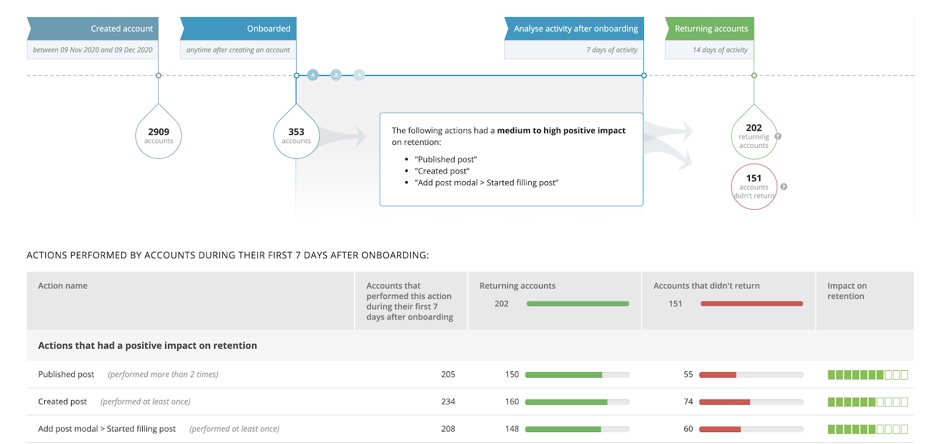Open the Onboarded step flag
Viewport: 936px width, 444px height.
(x=238, y=29)
